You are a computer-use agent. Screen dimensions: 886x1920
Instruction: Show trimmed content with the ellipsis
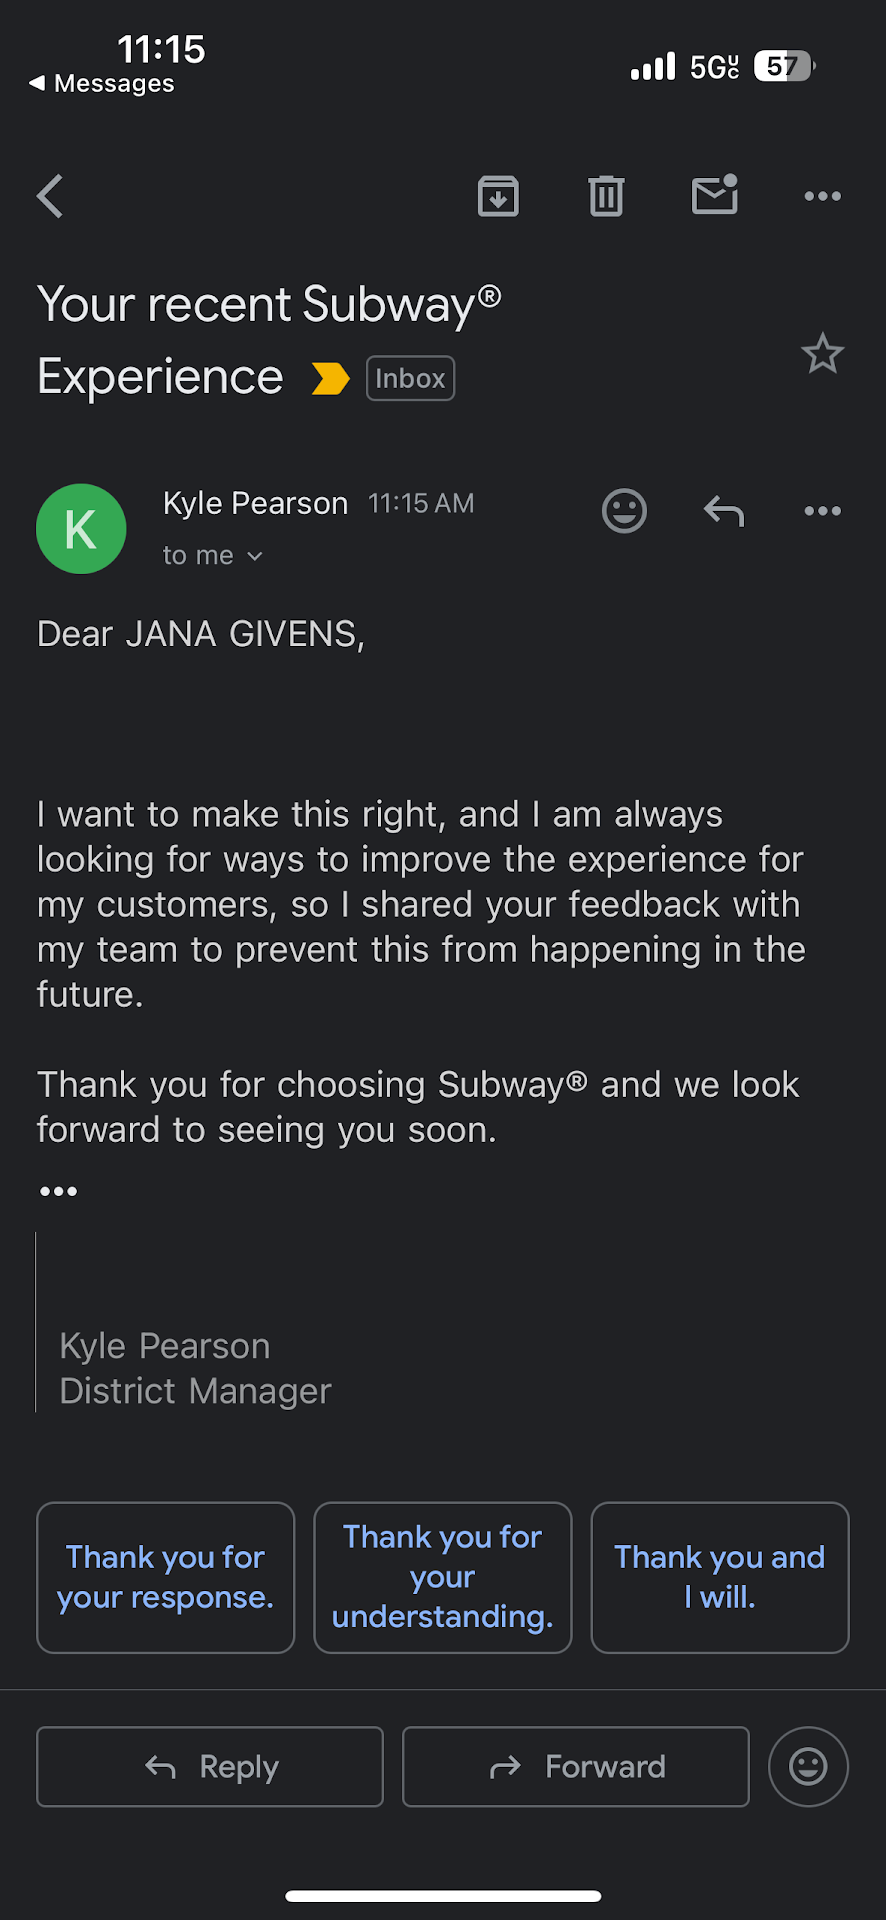pyautogui.click(x=58, y=1191)
